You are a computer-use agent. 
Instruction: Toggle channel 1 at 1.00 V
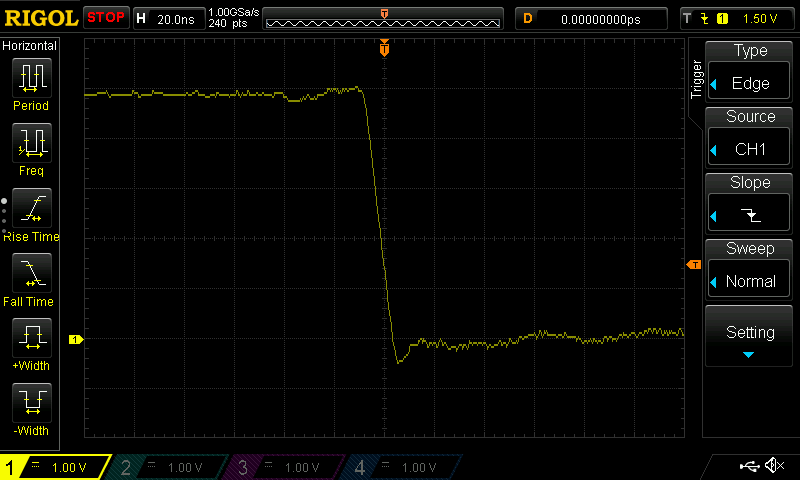(x=56, y=467)
